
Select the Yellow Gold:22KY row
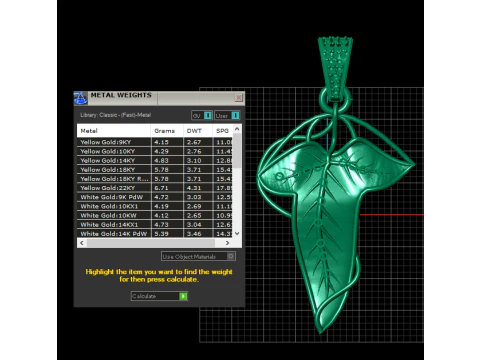pos(155,188)
